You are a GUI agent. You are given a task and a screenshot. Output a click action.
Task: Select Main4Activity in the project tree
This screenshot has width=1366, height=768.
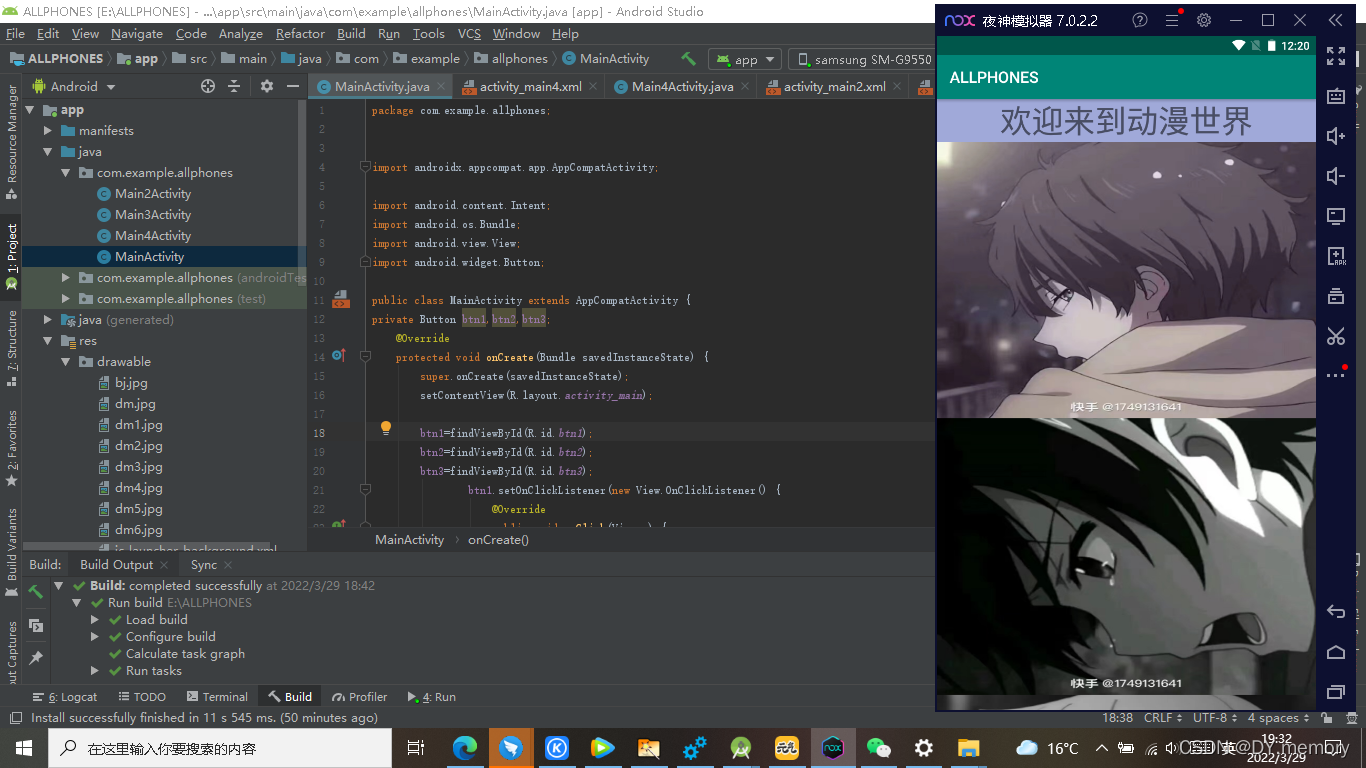[x=152, y=236]
